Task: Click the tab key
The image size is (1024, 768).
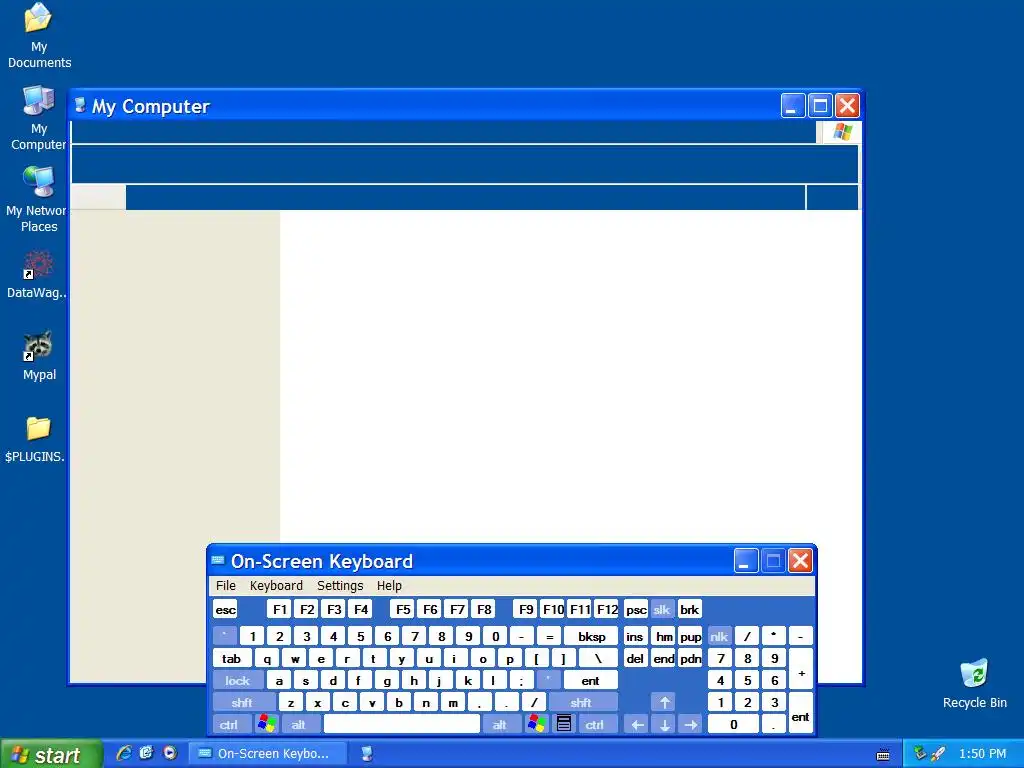Action: 232,658
